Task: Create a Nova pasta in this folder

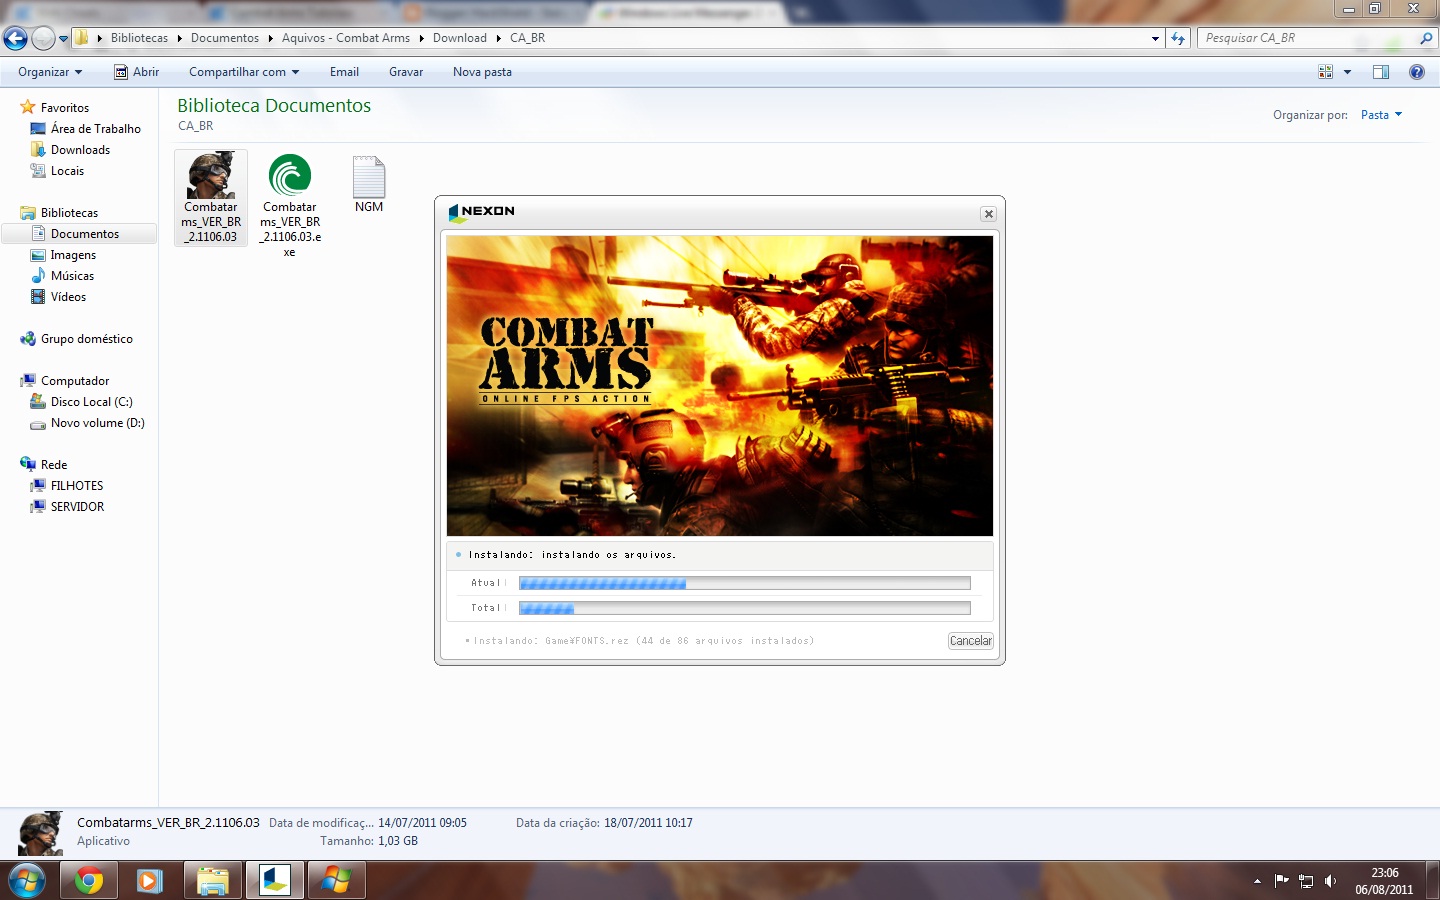Action: 482,71
